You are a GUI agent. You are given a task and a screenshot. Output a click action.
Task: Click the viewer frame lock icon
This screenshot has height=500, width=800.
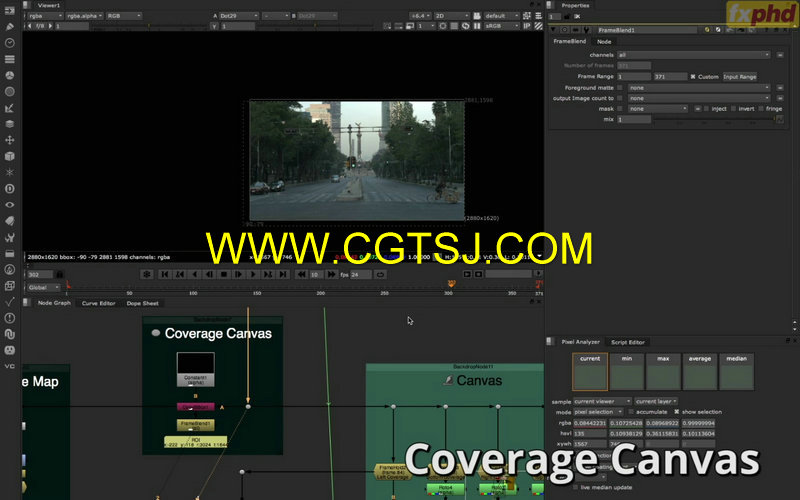(59, 274)
